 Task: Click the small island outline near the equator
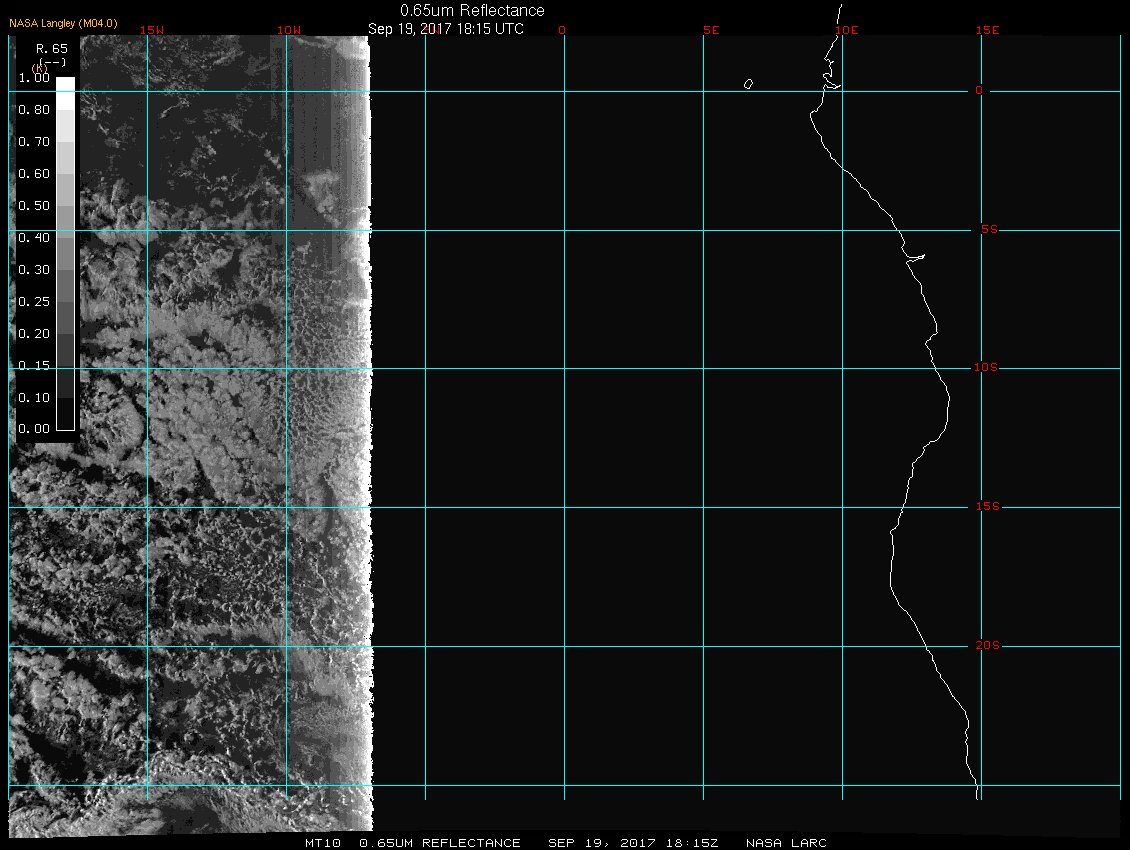(748, 84)
